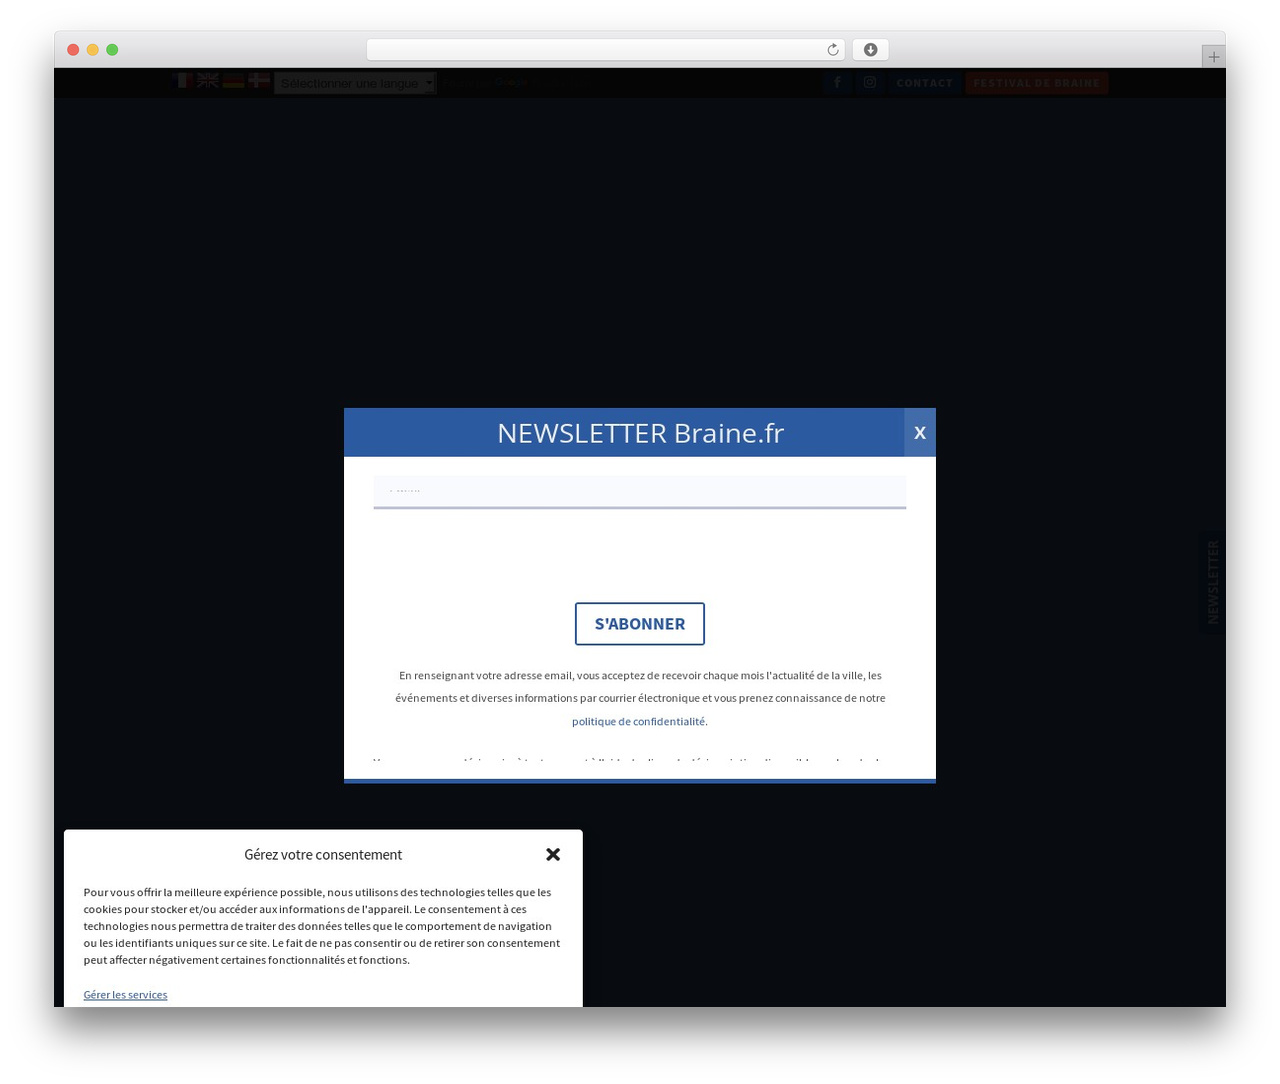This screenshot has width=1280, height=1084.
Task: Click the 'NEWSLETTER Braine.fr' popup title
Action: (x=640, y=433)
